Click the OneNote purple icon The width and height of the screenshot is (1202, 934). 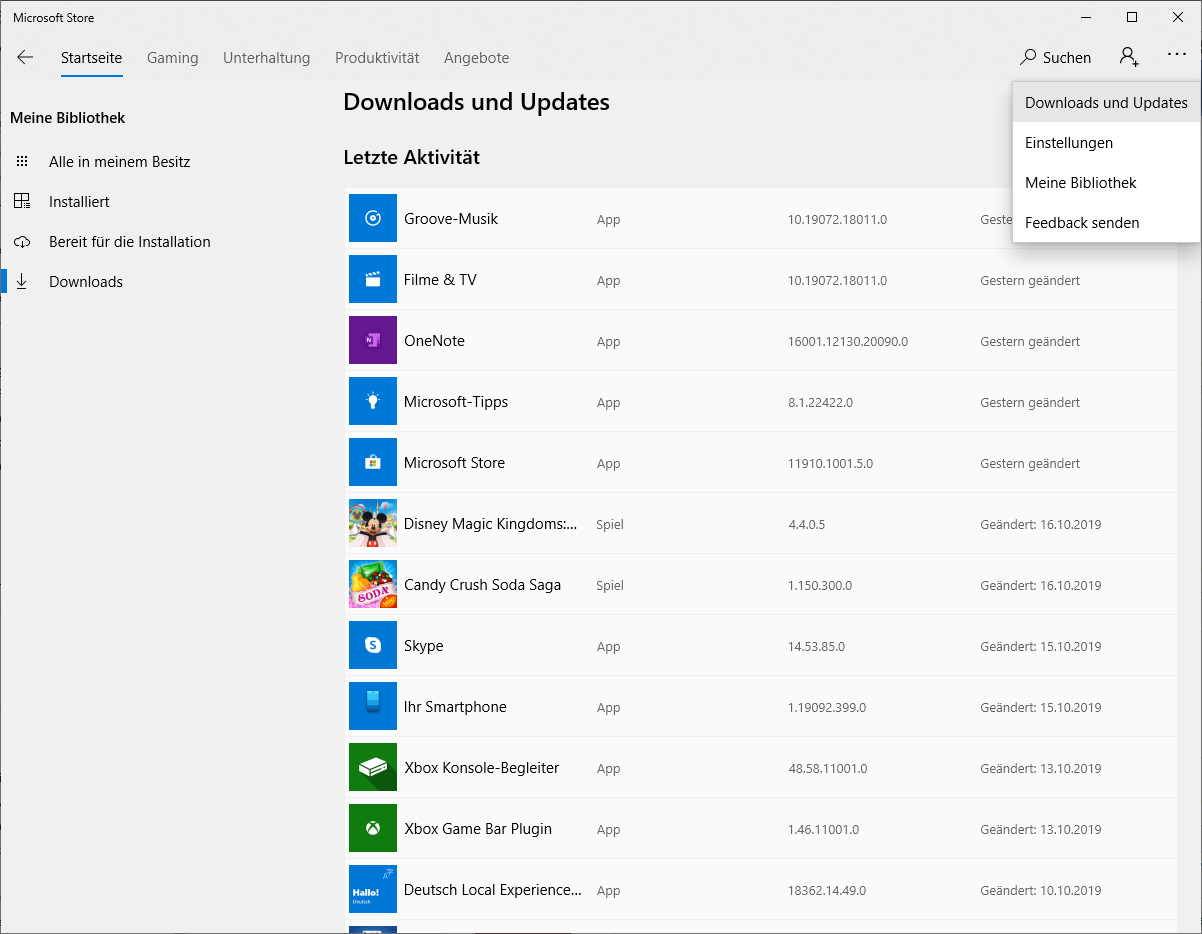click(x=373, y=340)
